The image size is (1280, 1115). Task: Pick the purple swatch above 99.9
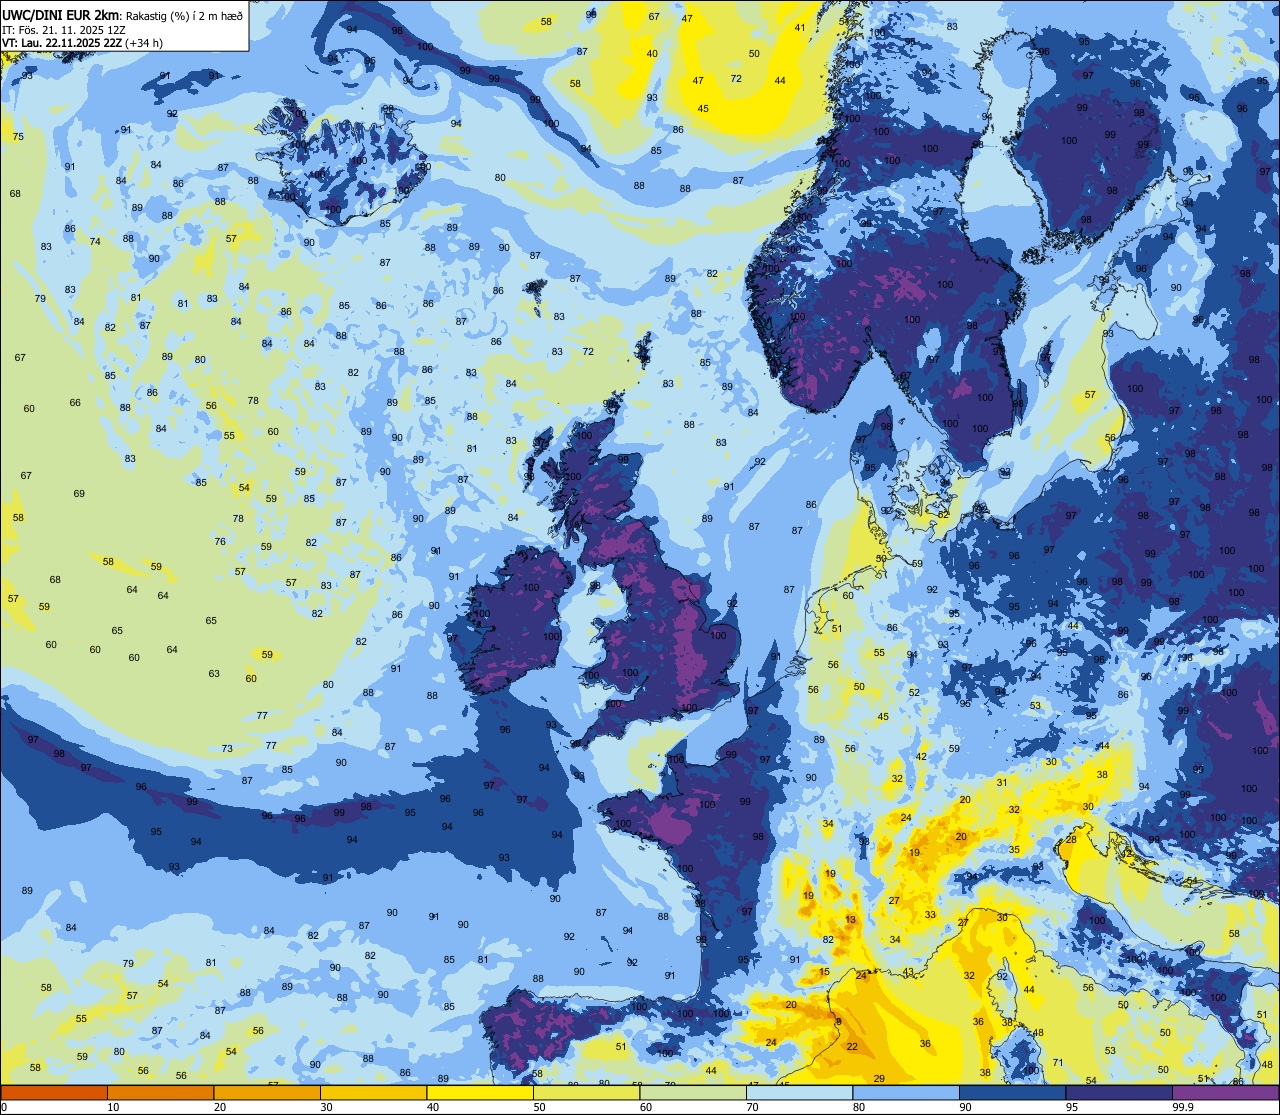[x=1225, y=1093]
